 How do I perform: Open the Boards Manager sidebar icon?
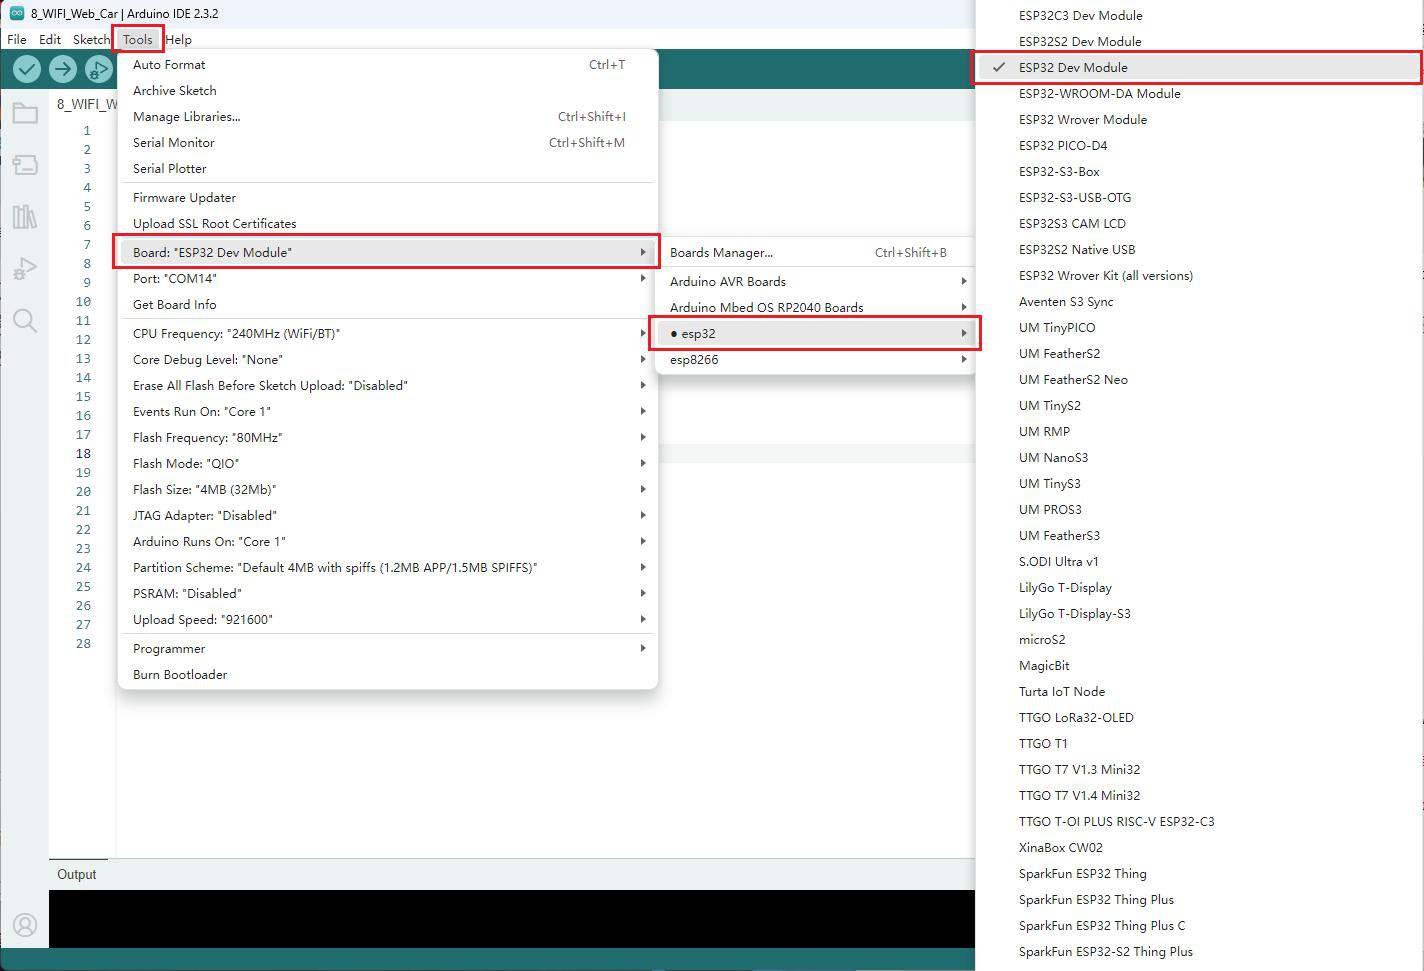[25, 165]
